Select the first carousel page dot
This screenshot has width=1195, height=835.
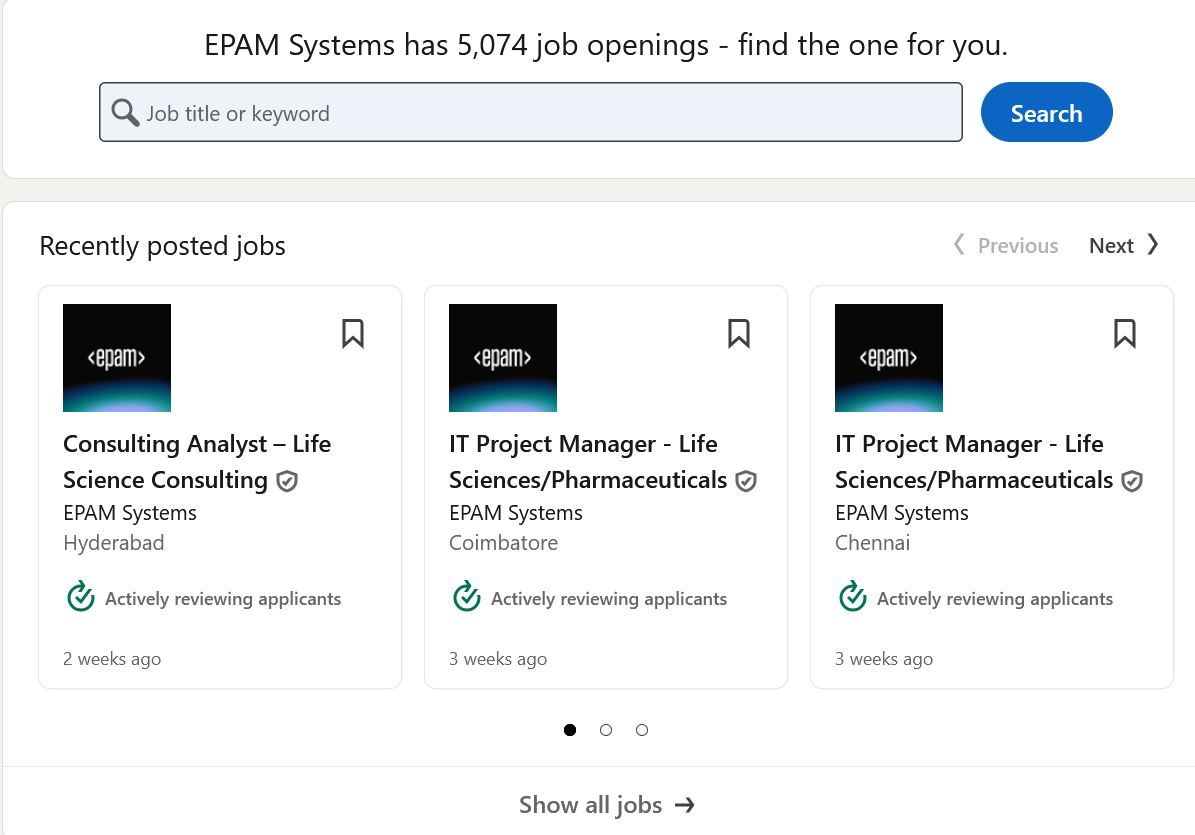569,730
